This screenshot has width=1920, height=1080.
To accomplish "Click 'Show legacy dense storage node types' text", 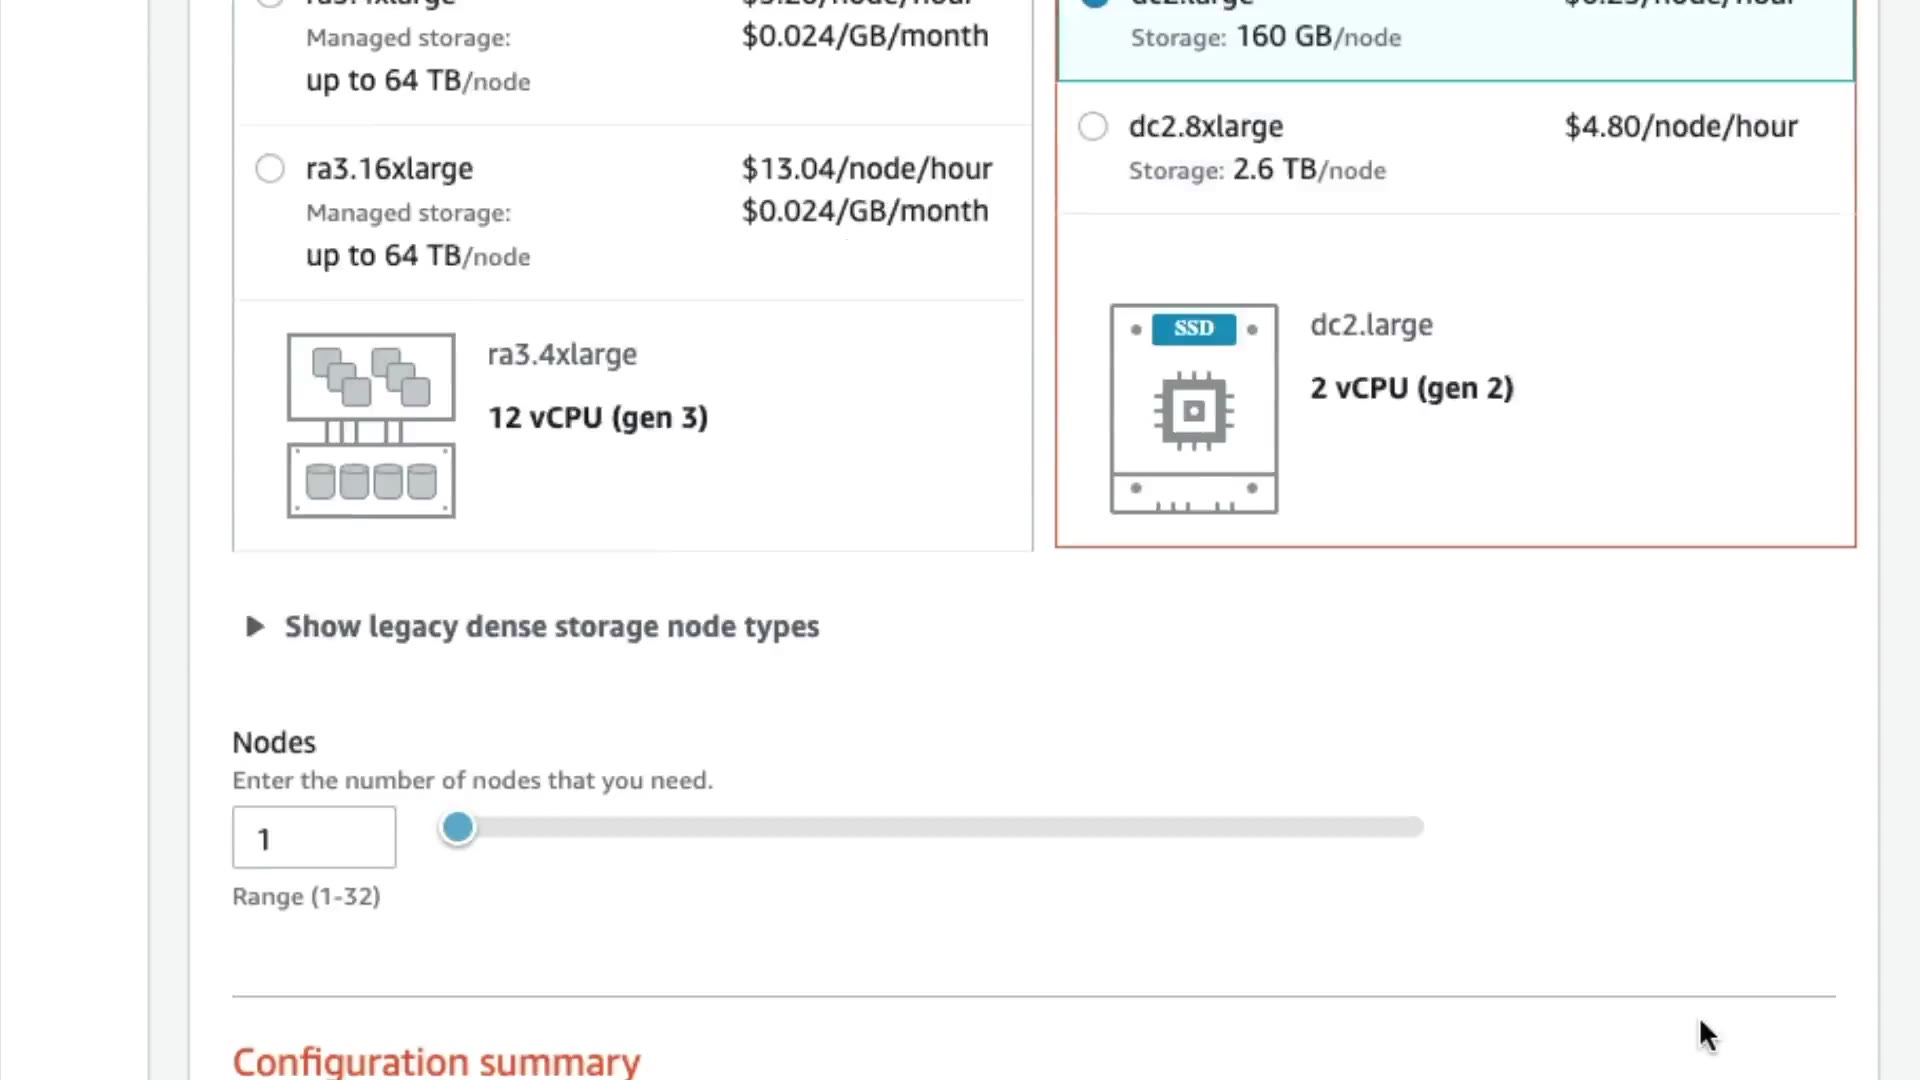I will click(x=551, y=627).
